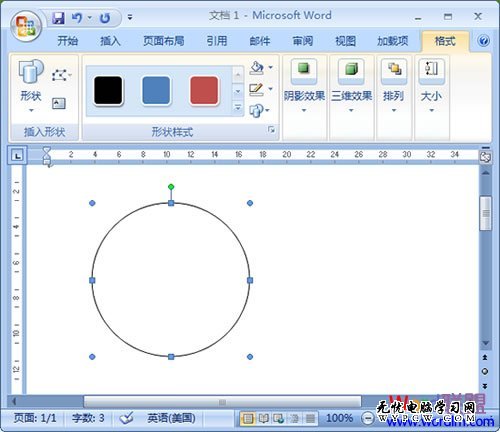Click the vertical scrollbar thumb
The image size is (500, 432).
coord(486,213)
